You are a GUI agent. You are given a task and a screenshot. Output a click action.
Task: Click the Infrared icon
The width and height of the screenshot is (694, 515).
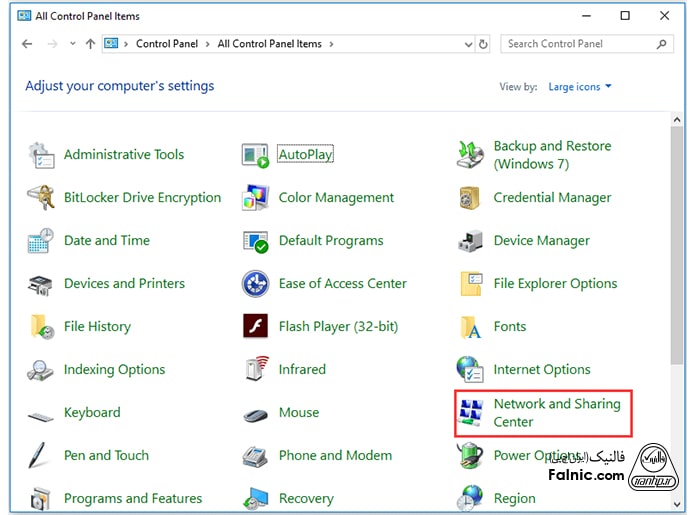[x=256, y=370]
